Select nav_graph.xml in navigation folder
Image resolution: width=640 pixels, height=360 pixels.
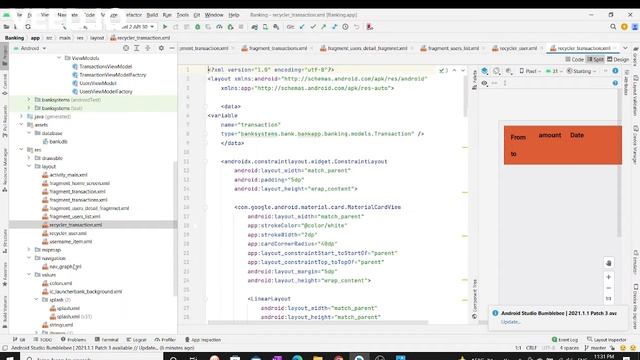pyautogui.click(x=62, y=267)
